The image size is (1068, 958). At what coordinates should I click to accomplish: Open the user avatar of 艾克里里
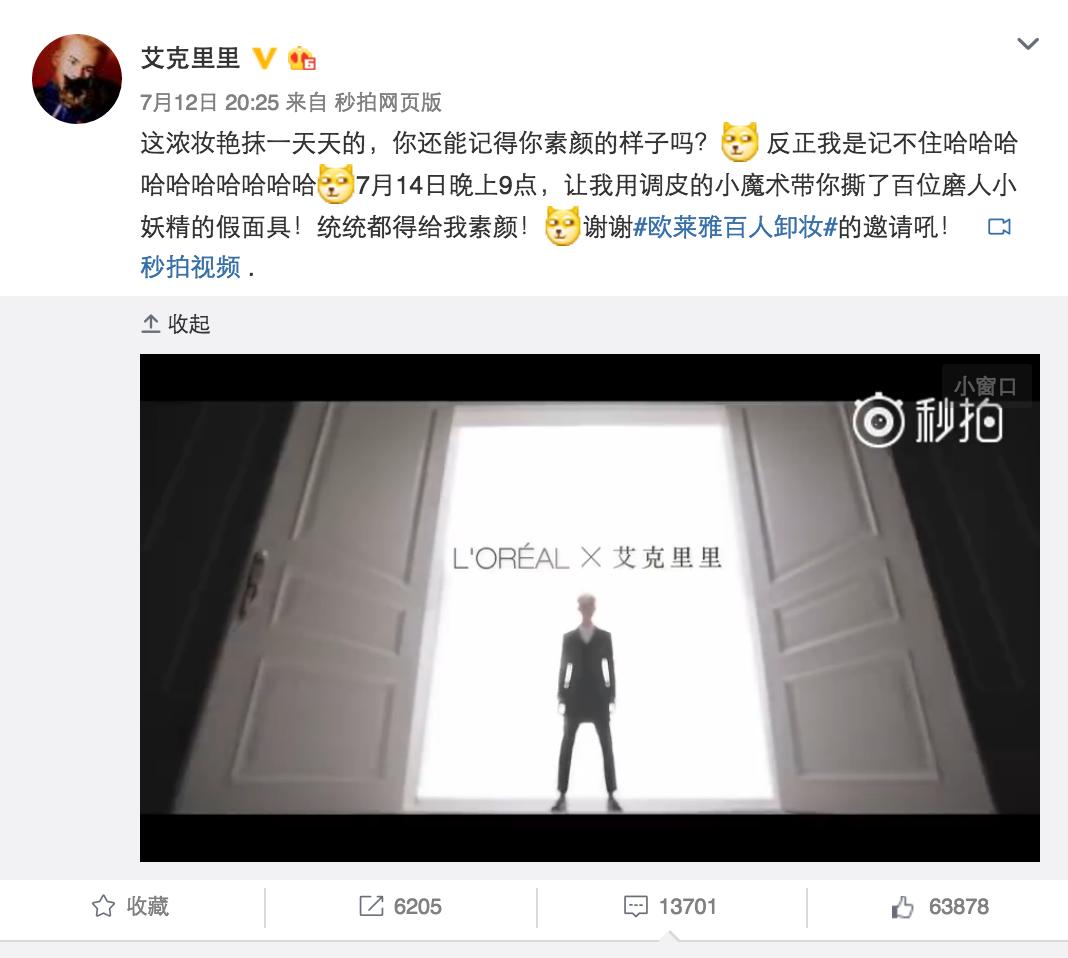[x=77, y=79]
